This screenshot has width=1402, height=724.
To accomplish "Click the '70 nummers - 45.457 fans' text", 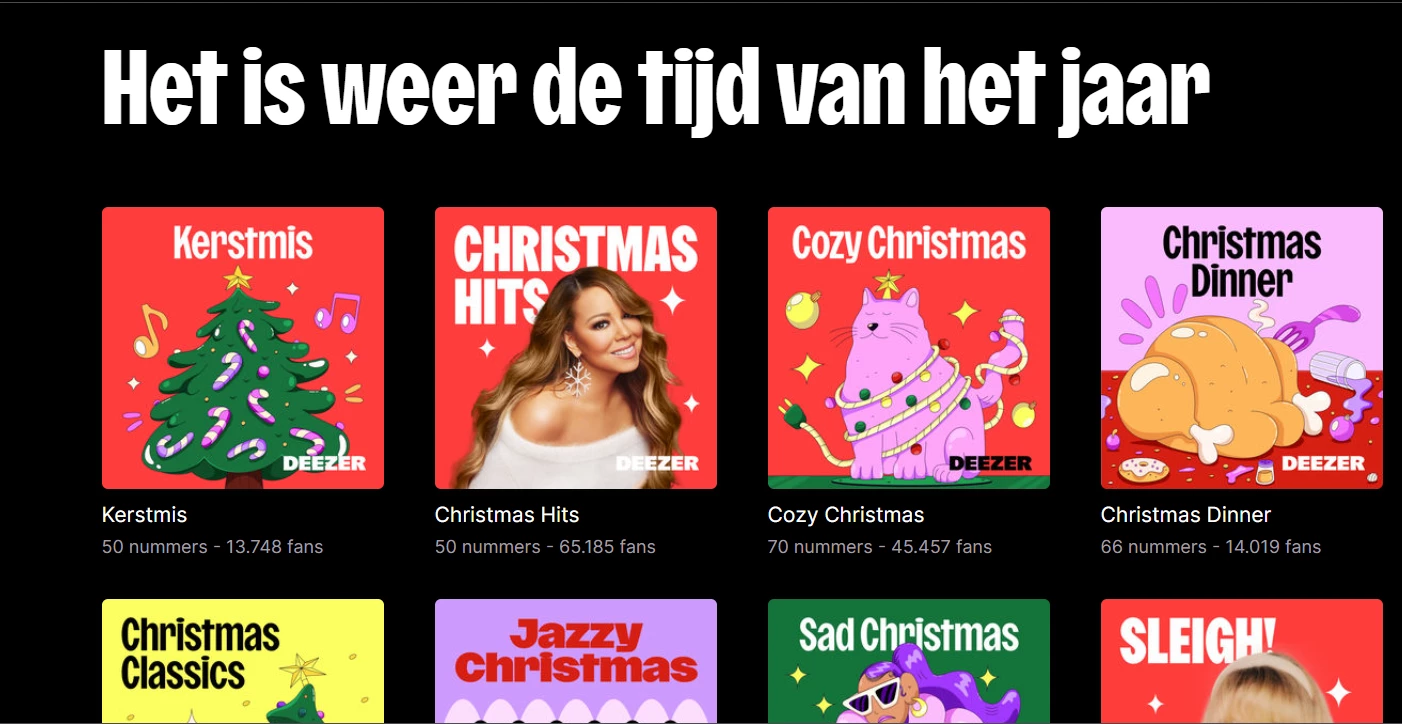I will click(880, 547).
